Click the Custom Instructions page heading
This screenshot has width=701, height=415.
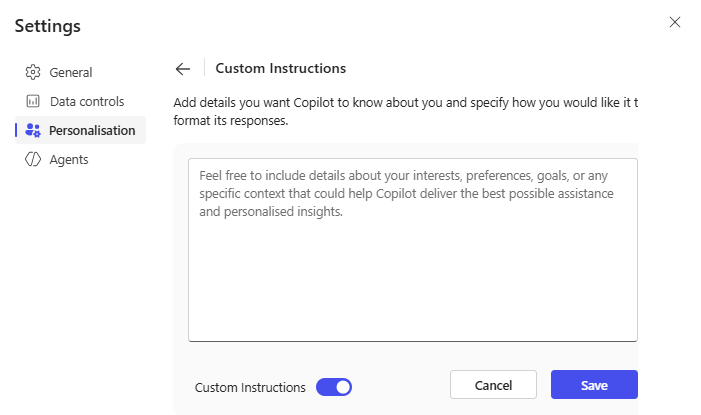[x=281, y=69]
